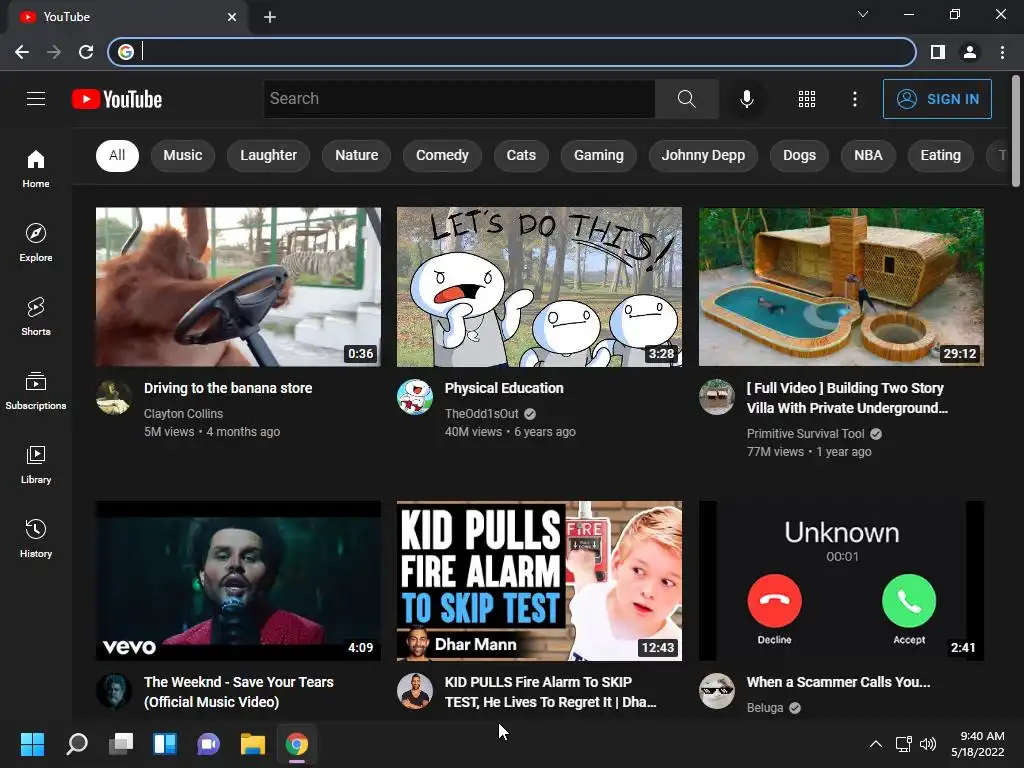Click the Primitive Survival Tool channel name
This screenshot has height=768, width=1024.
point(805,434)
